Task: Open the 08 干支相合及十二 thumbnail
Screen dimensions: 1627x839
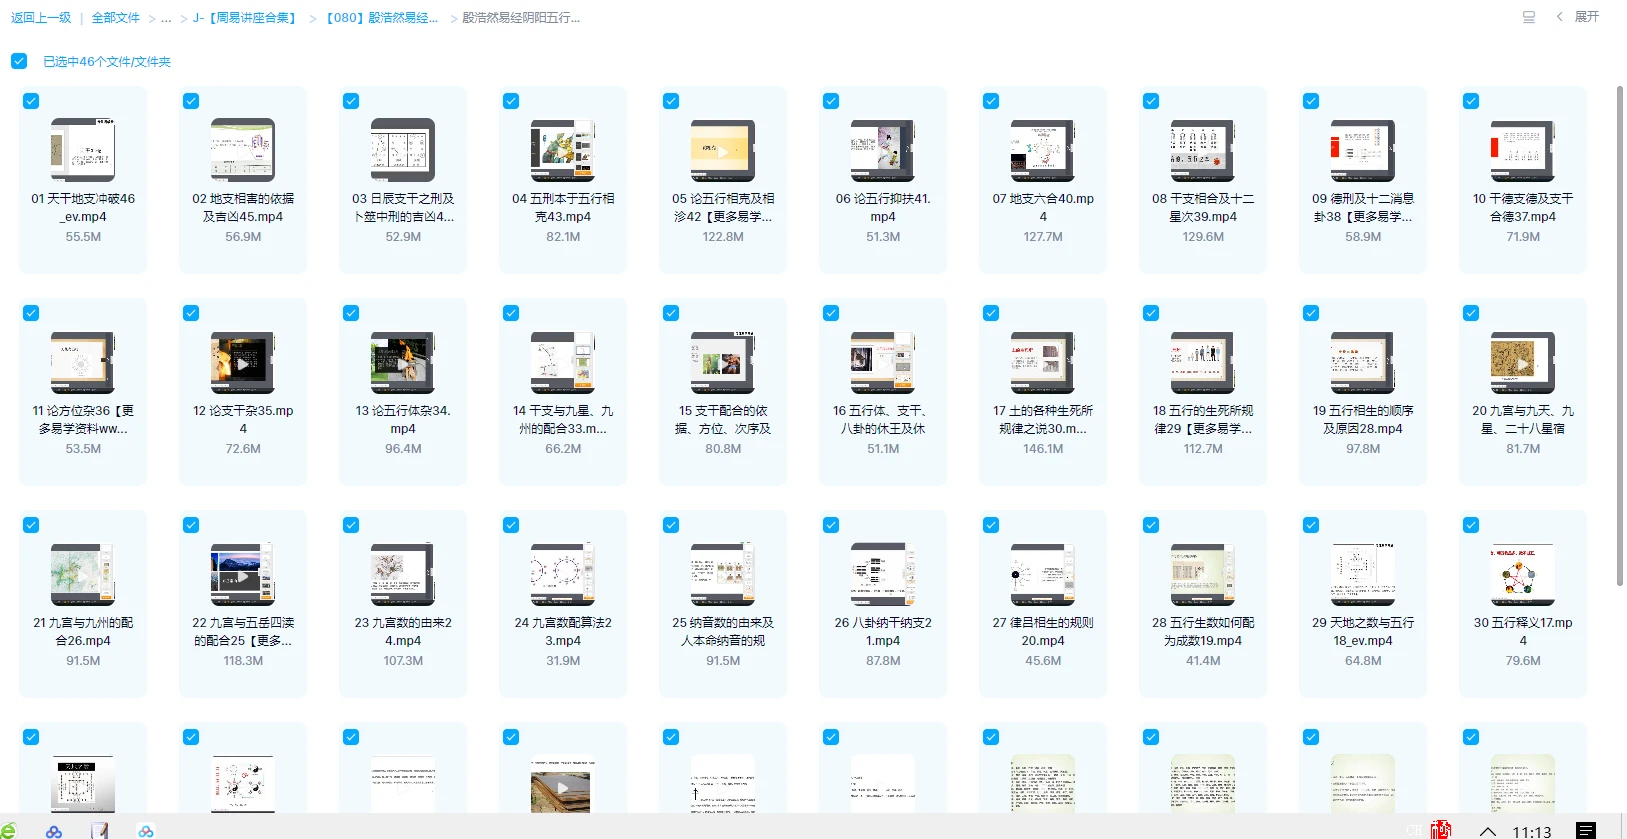Action: pyautogui.click(x=1203, y=150)
